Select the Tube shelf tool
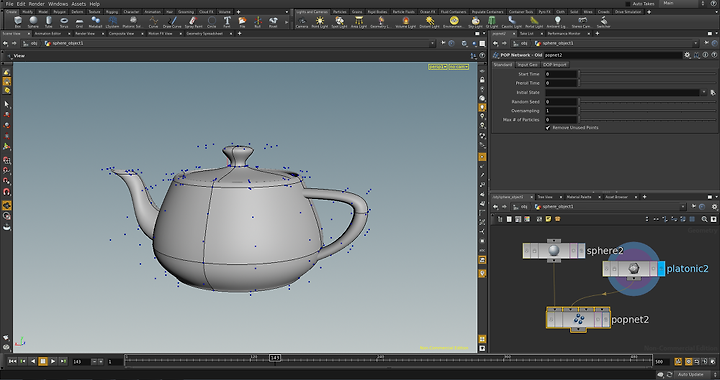This screenshot has height=380, width=720. pos(49,22)
